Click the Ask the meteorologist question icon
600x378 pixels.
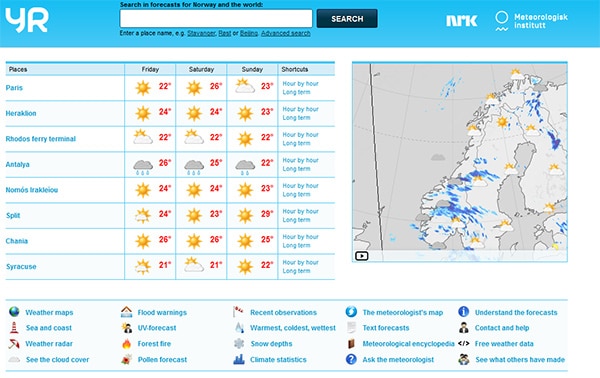pos(351,360)
